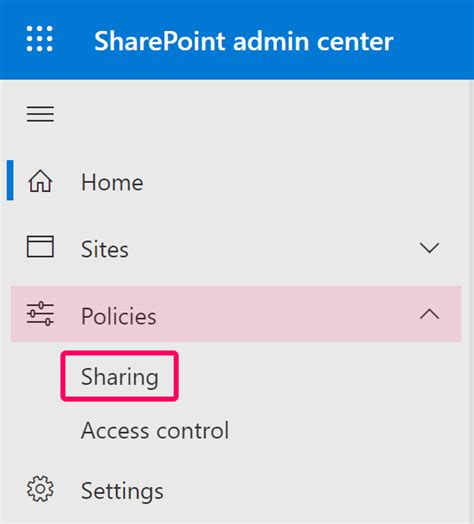Click the blue active indicator beside Home
The image size is (474, 524).
point(10,180)
